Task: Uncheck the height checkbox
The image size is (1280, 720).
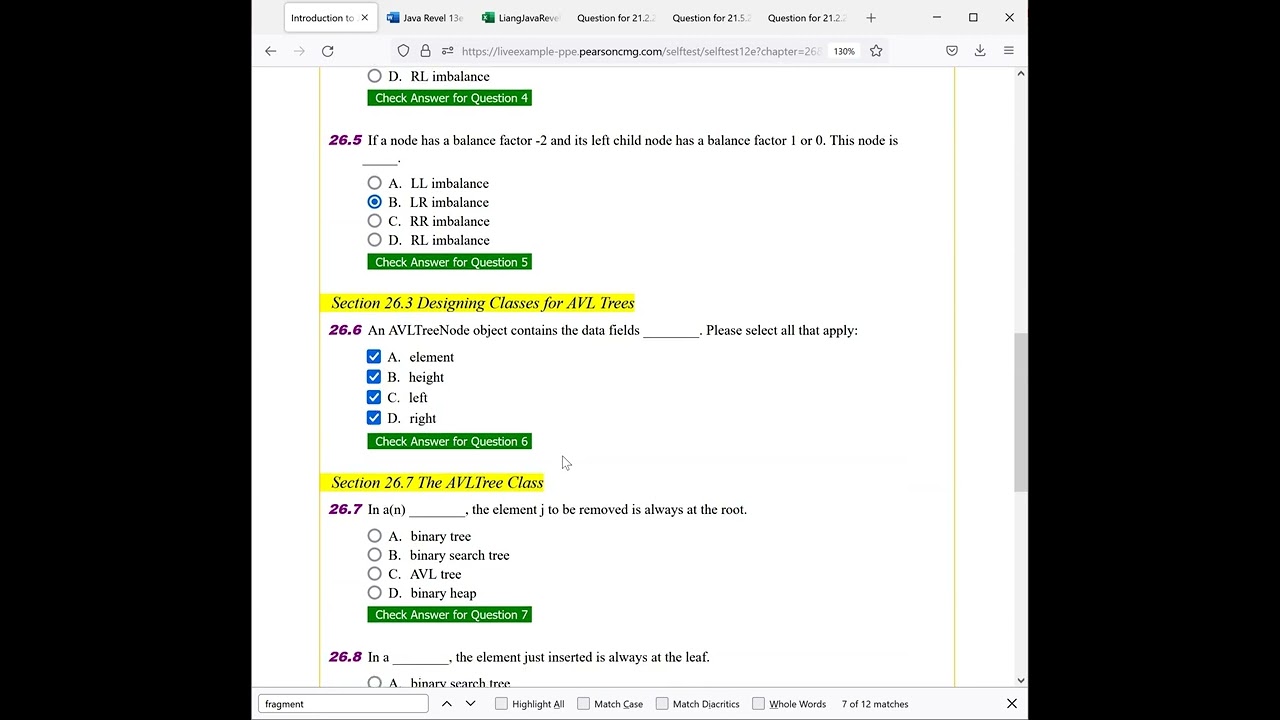Action: [374, 377]
